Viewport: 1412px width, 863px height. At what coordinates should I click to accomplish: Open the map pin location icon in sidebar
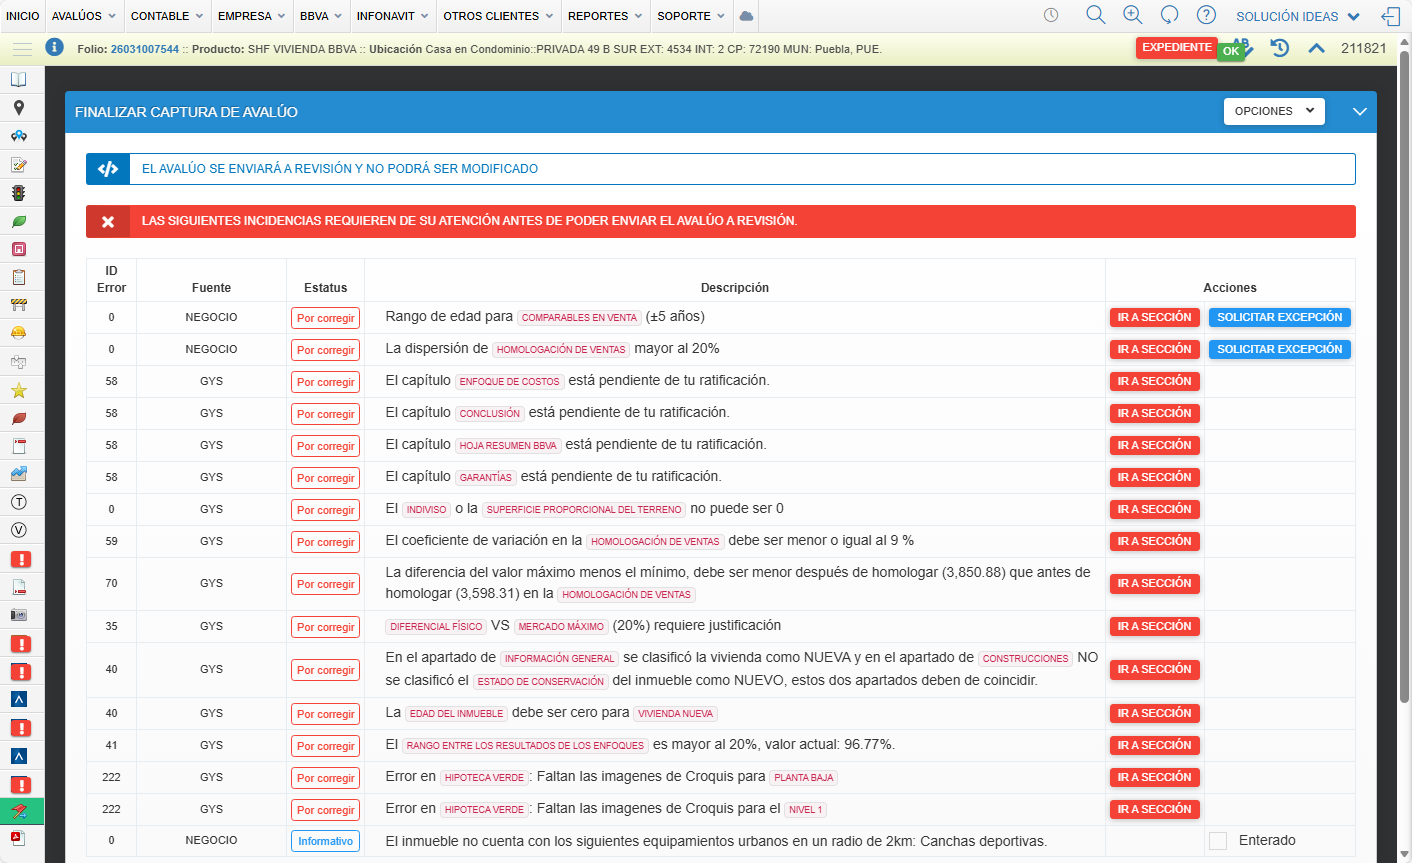tap(18, 108)
